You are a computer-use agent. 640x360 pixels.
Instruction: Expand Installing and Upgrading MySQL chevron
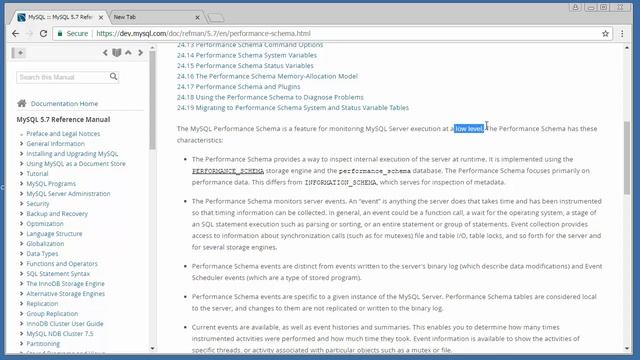coord(21,153)
